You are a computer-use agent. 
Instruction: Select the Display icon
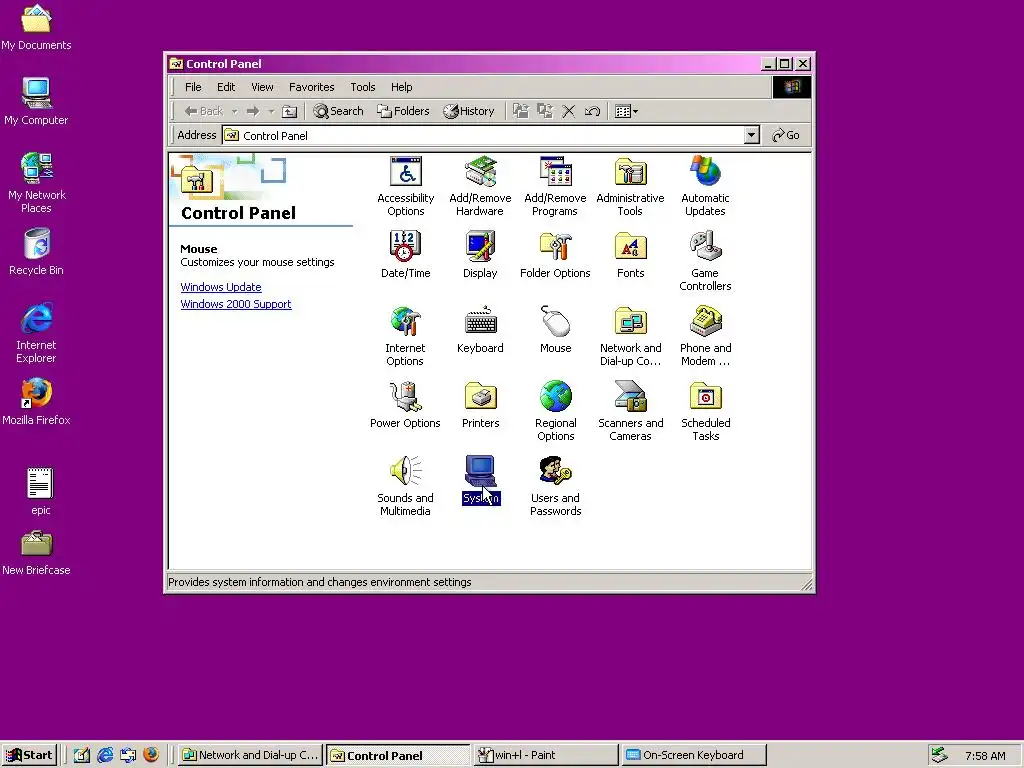480,255
